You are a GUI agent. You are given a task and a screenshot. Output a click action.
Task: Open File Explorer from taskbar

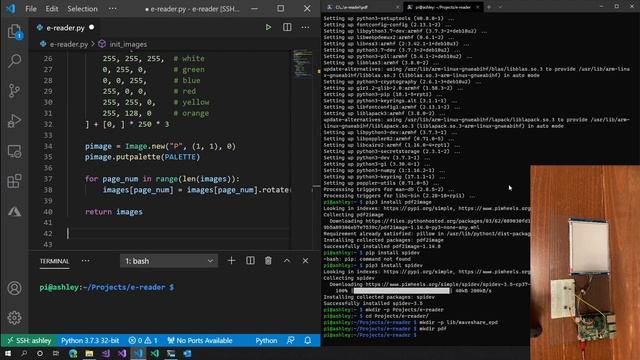pyautogui.click(x=89, y=353)
